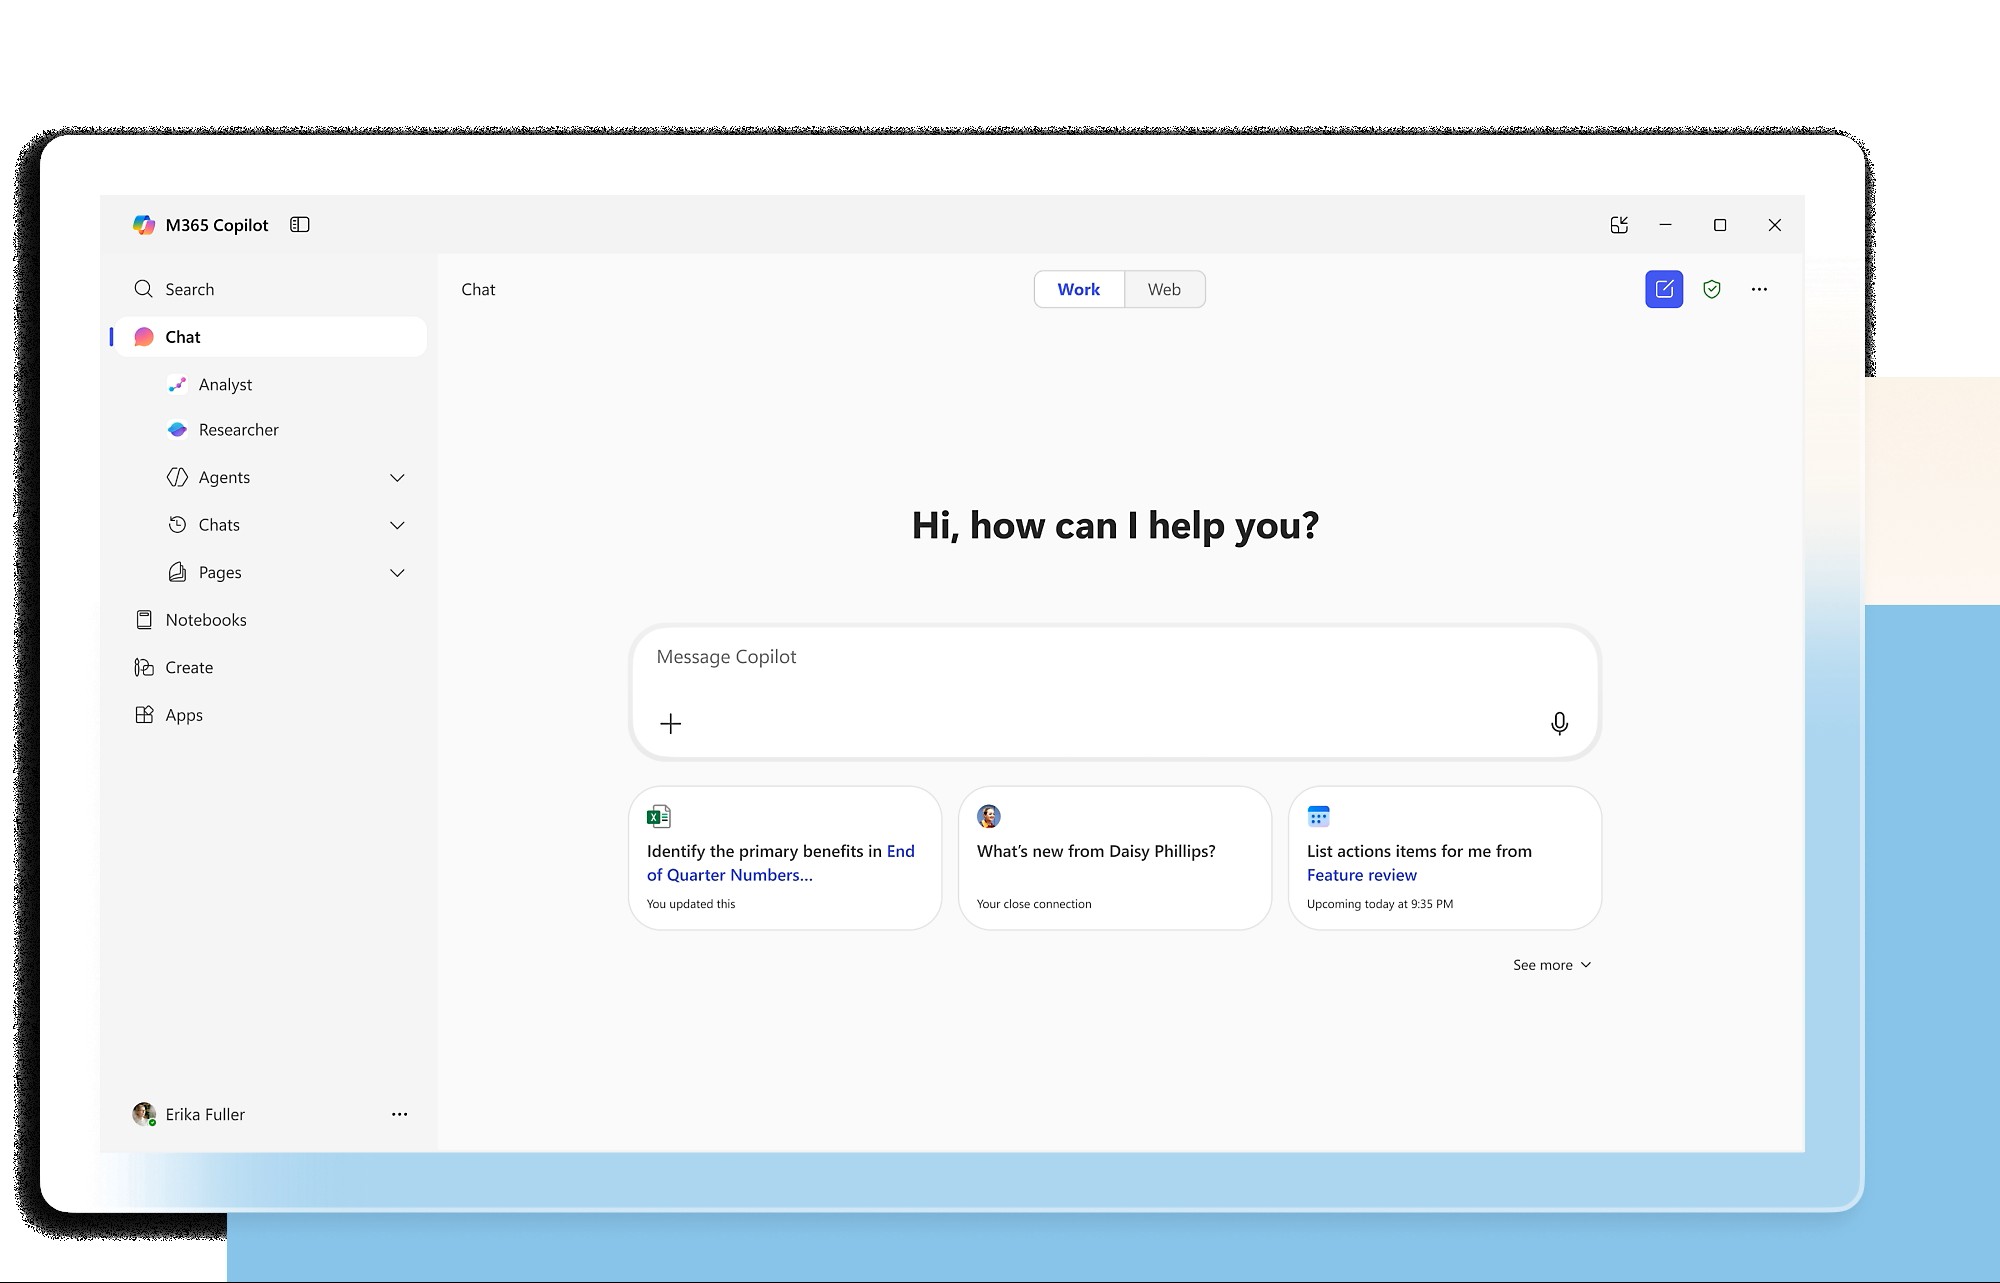Viewport: 2000px width, 1283px height.
Task: Start a new chat with compose icon
Action: point(1664,289)
